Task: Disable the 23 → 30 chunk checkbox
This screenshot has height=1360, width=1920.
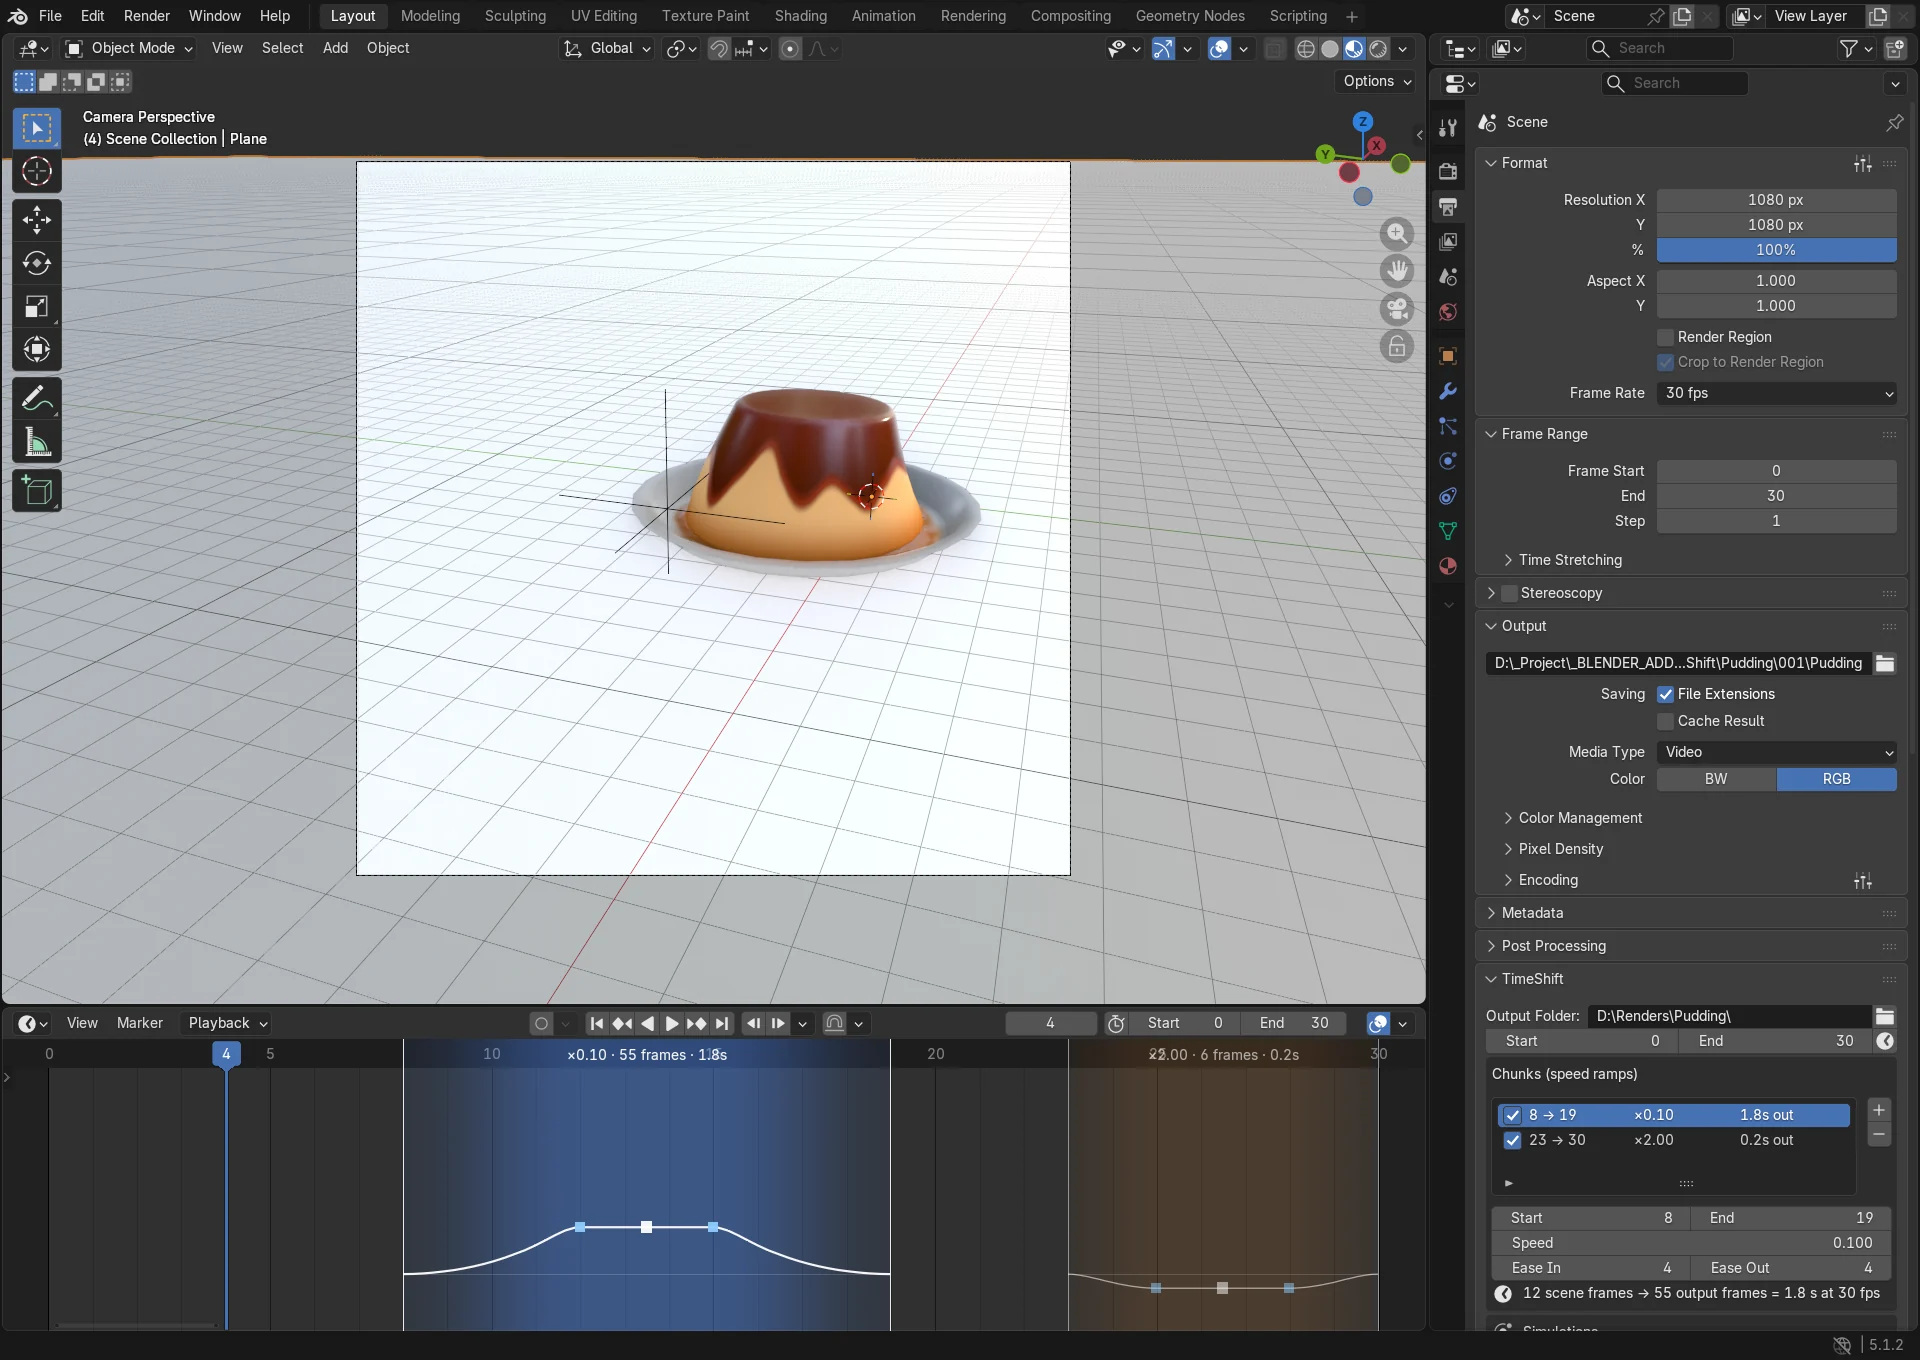Action: pyautogui.click(x=1512, y=1140)
